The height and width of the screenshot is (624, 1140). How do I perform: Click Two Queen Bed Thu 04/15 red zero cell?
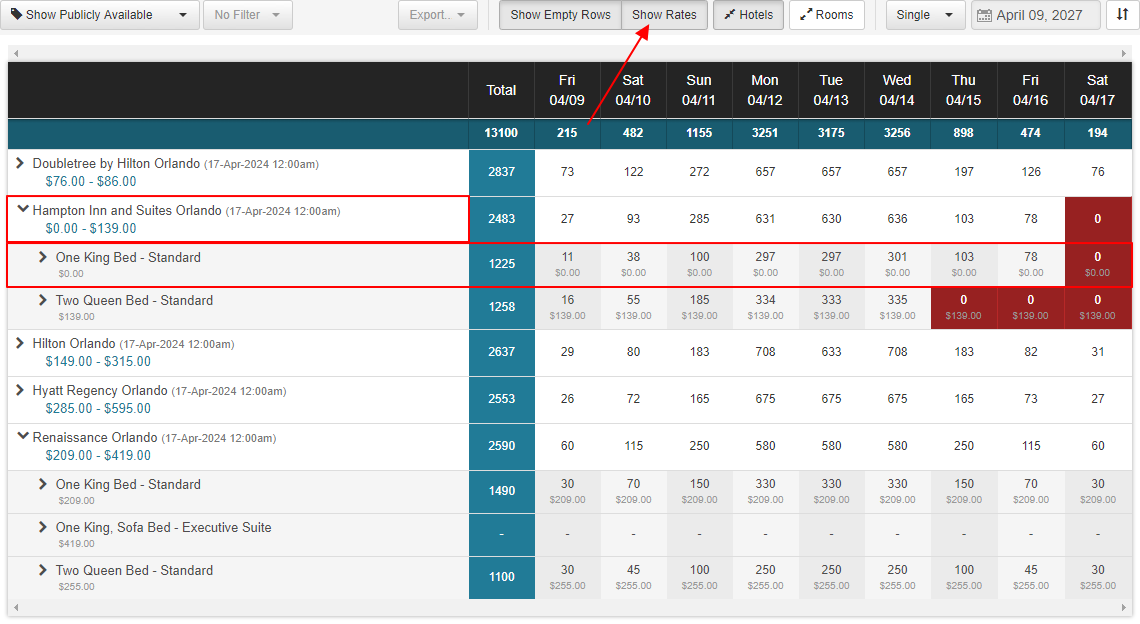click(964, 308)
